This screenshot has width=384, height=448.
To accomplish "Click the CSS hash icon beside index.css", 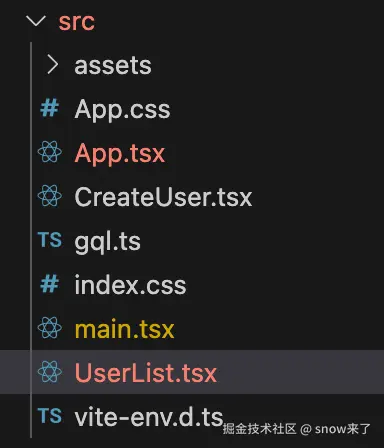I will tap(50, 284).
